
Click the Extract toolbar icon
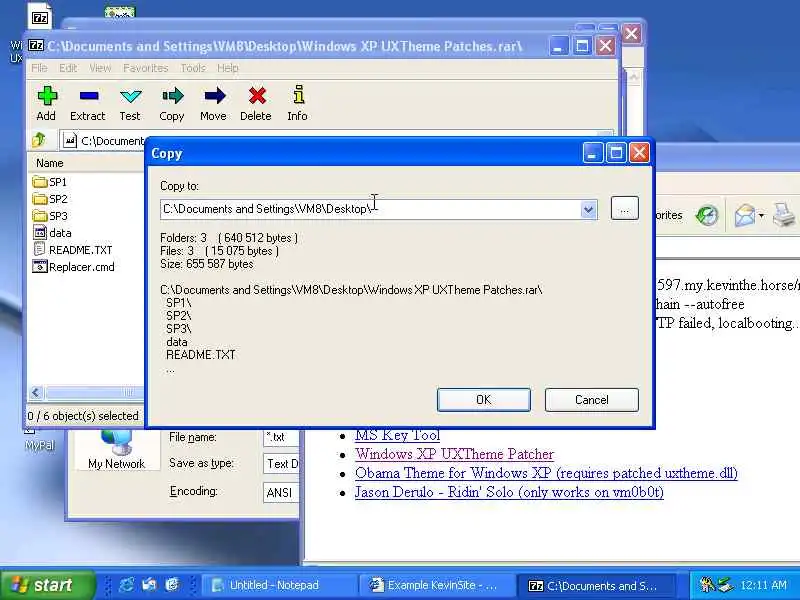[88, 104]
